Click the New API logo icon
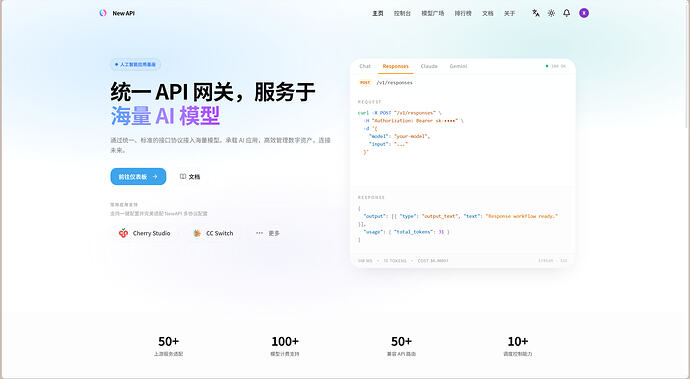The image size is (690, 379). click(103, 13)
